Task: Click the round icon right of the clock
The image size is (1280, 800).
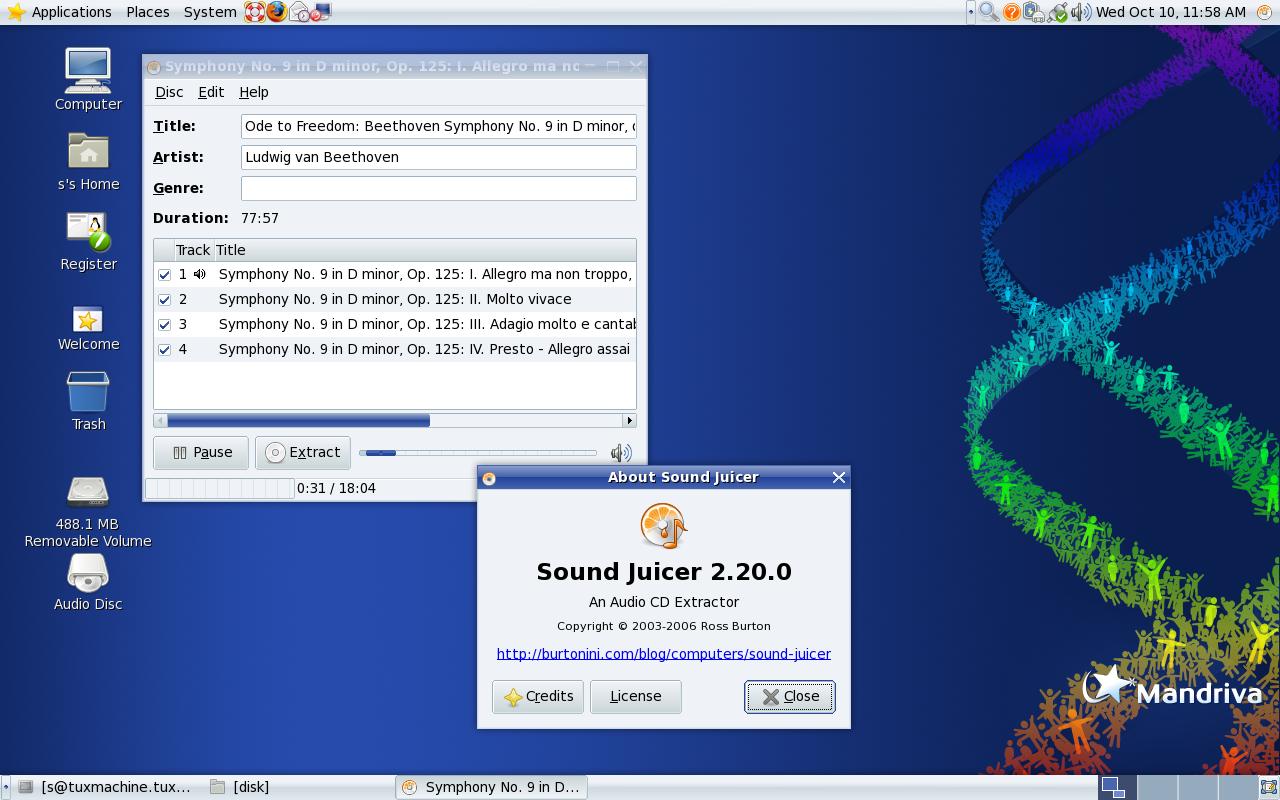Action: click(x=1263, y=12)
